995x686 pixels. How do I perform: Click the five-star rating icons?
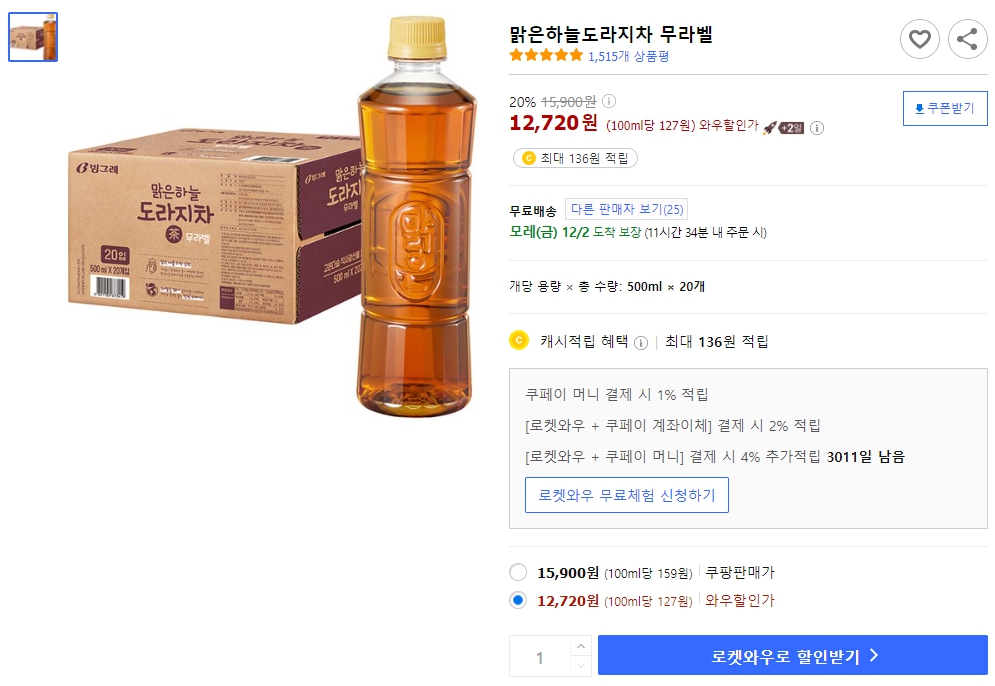(545, 56)
